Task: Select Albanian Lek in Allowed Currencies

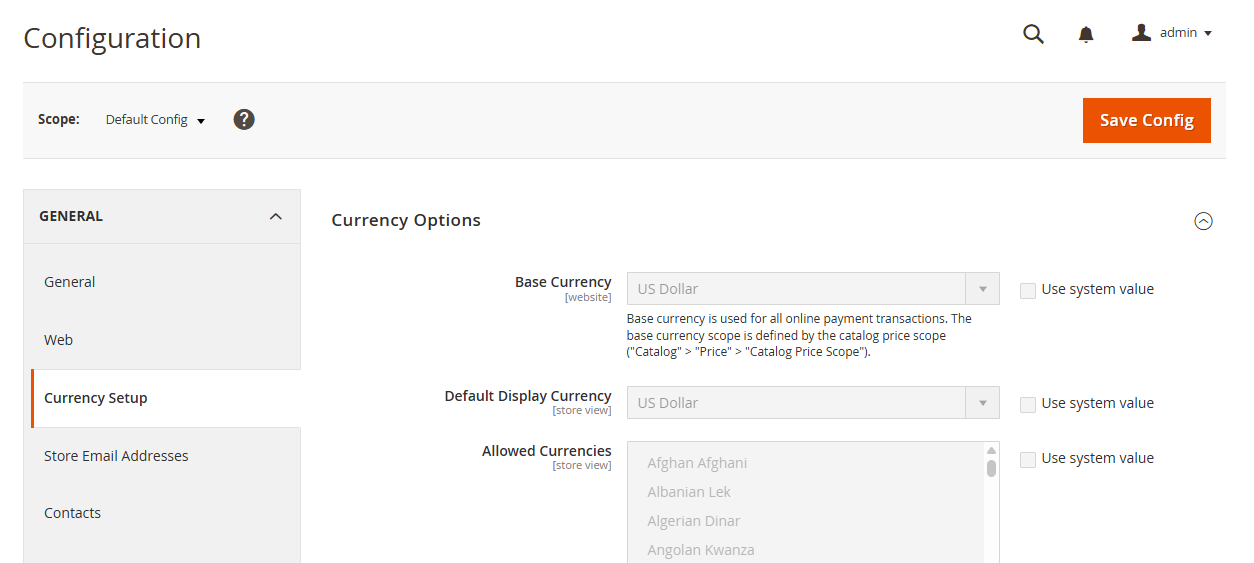Action: (689, 492)
